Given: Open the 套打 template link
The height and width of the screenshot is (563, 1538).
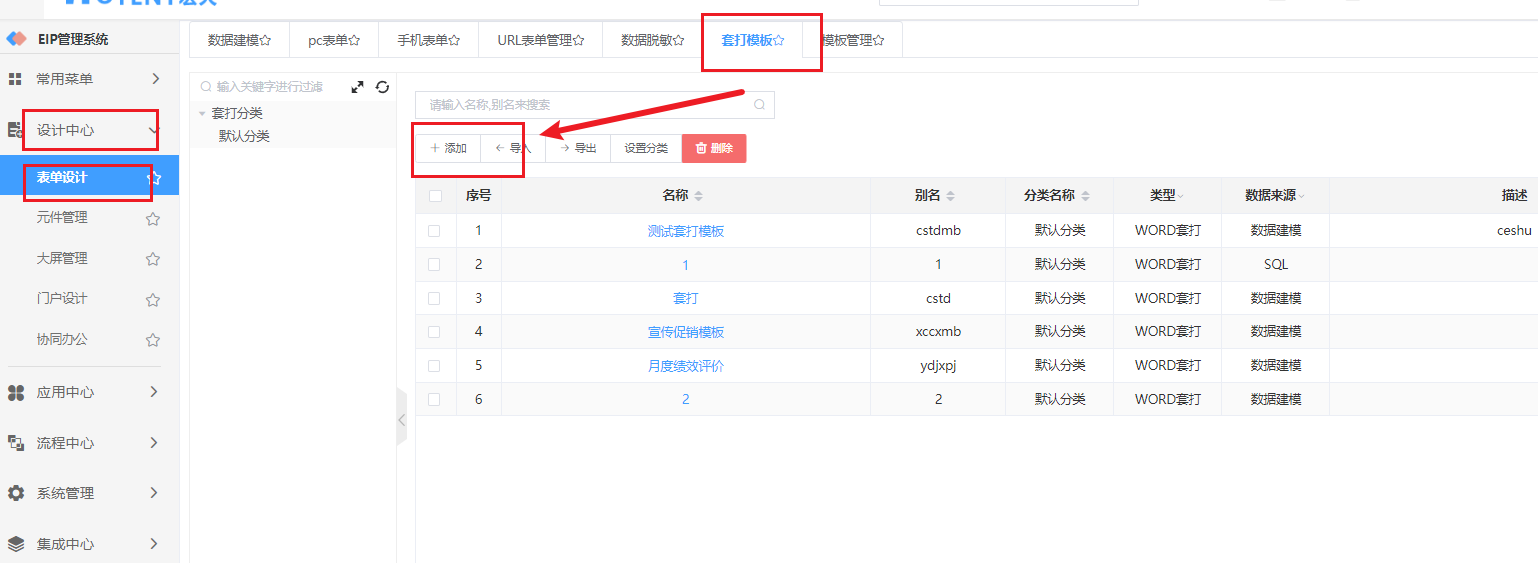Looking at the screenshot, I should [x=685, y=298].
